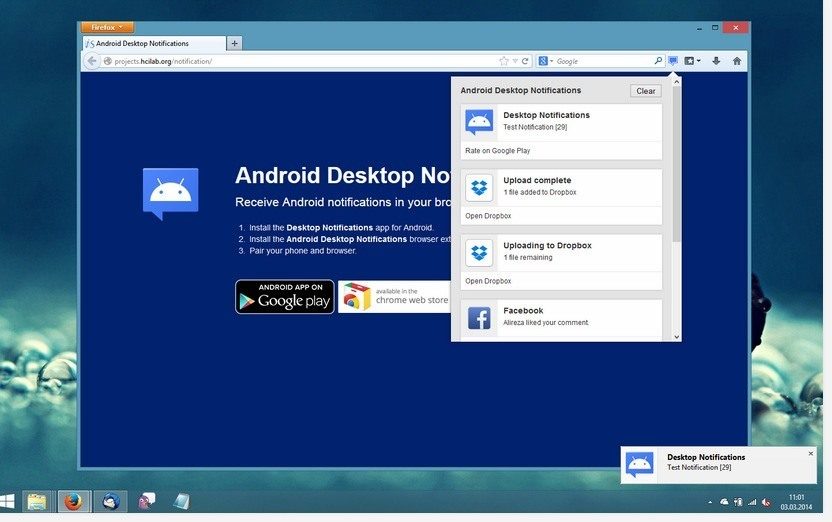Open Thunderbird from the taskbar
Screen dimensions: 832x522
(110, 501)
